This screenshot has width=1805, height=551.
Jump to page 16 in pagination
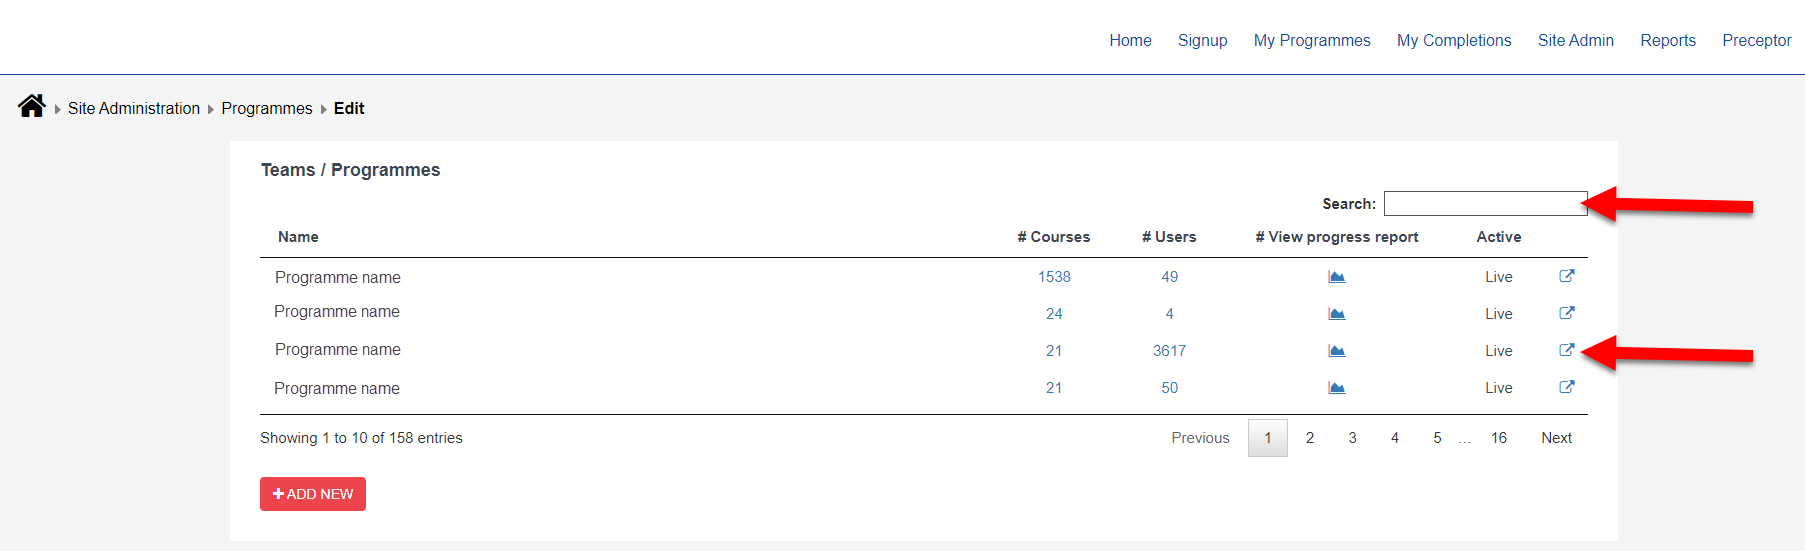coord(1498,438)
